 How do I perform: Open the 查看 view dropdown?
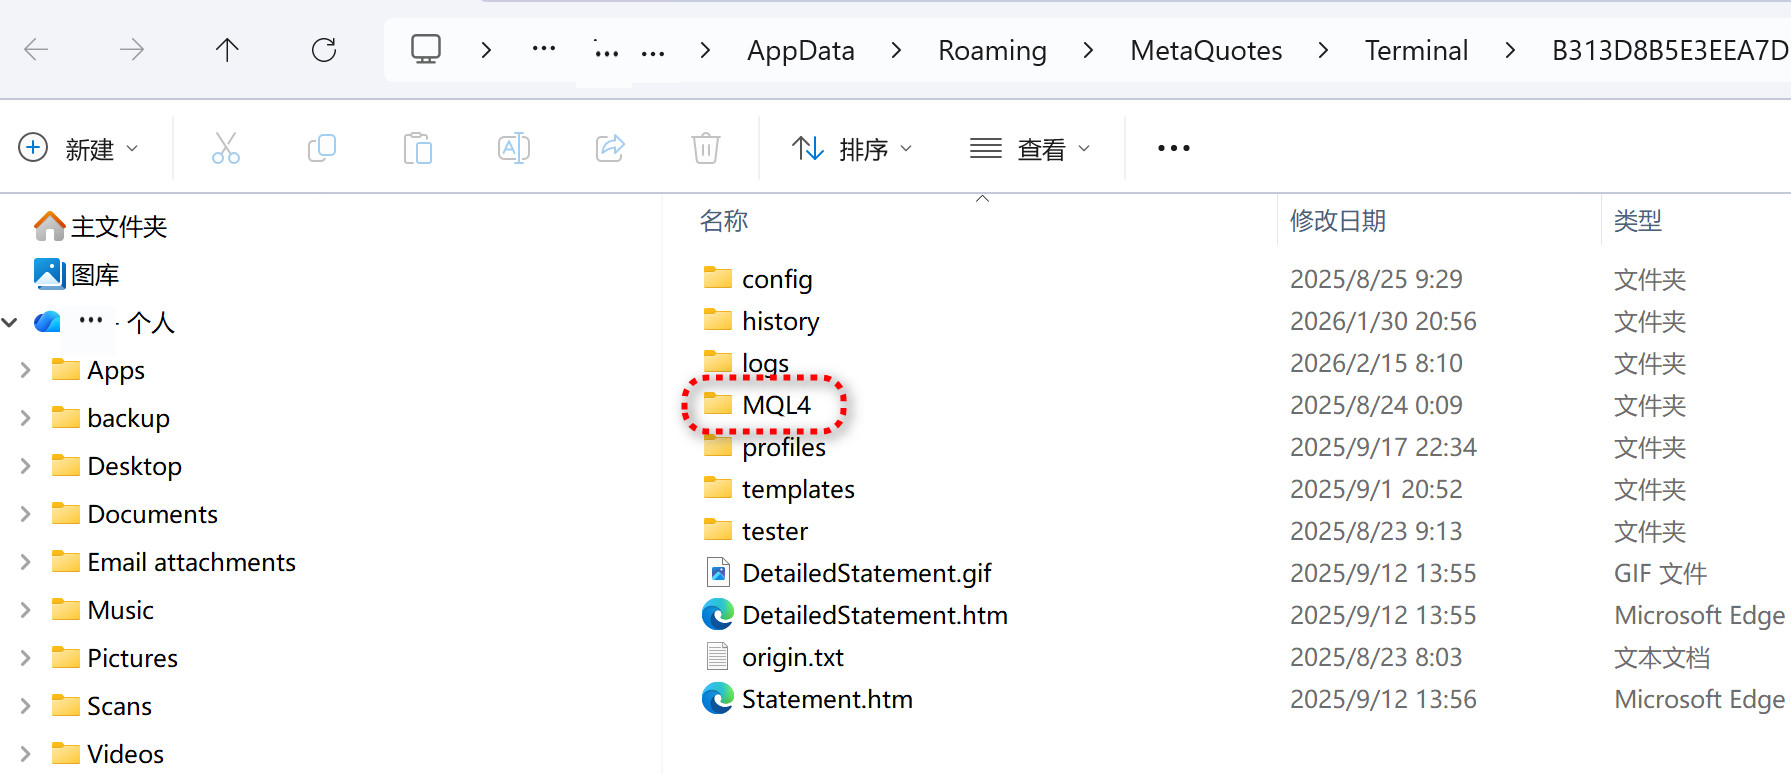[1030, 149]
